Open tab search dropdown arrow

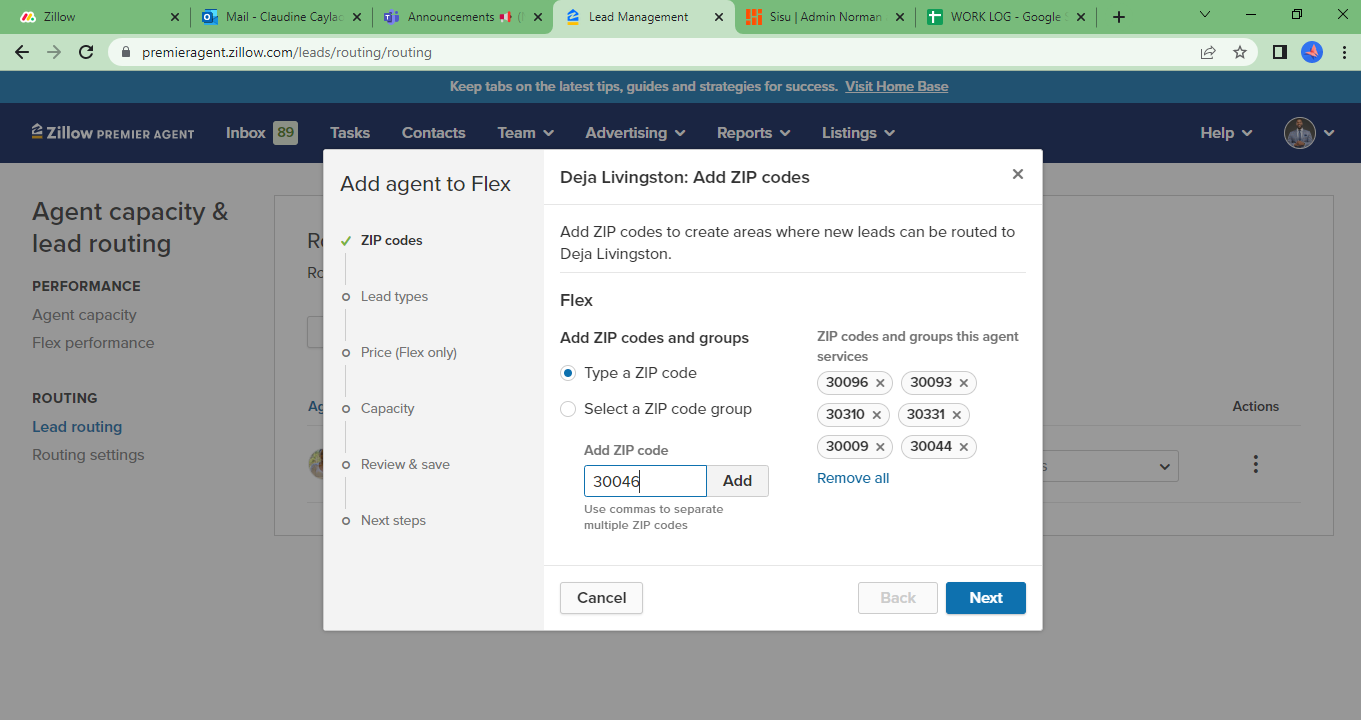pyautogui.click(x=1204, y=15)
